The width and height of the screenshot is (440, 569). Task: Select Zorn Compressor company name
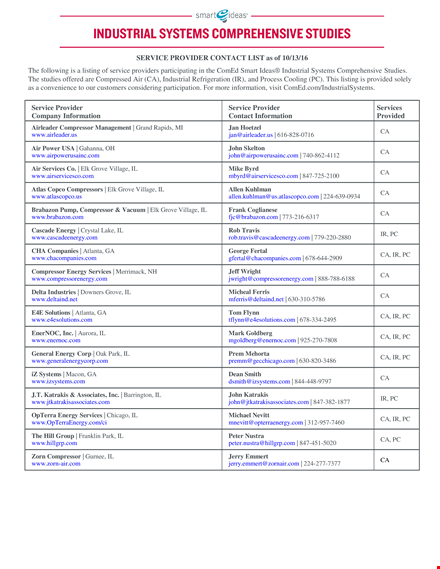(56, 457)
